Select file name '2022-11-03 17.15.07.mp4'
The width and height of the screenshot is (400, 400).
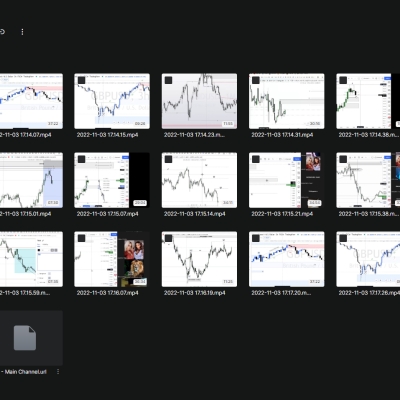pos(107,214)
